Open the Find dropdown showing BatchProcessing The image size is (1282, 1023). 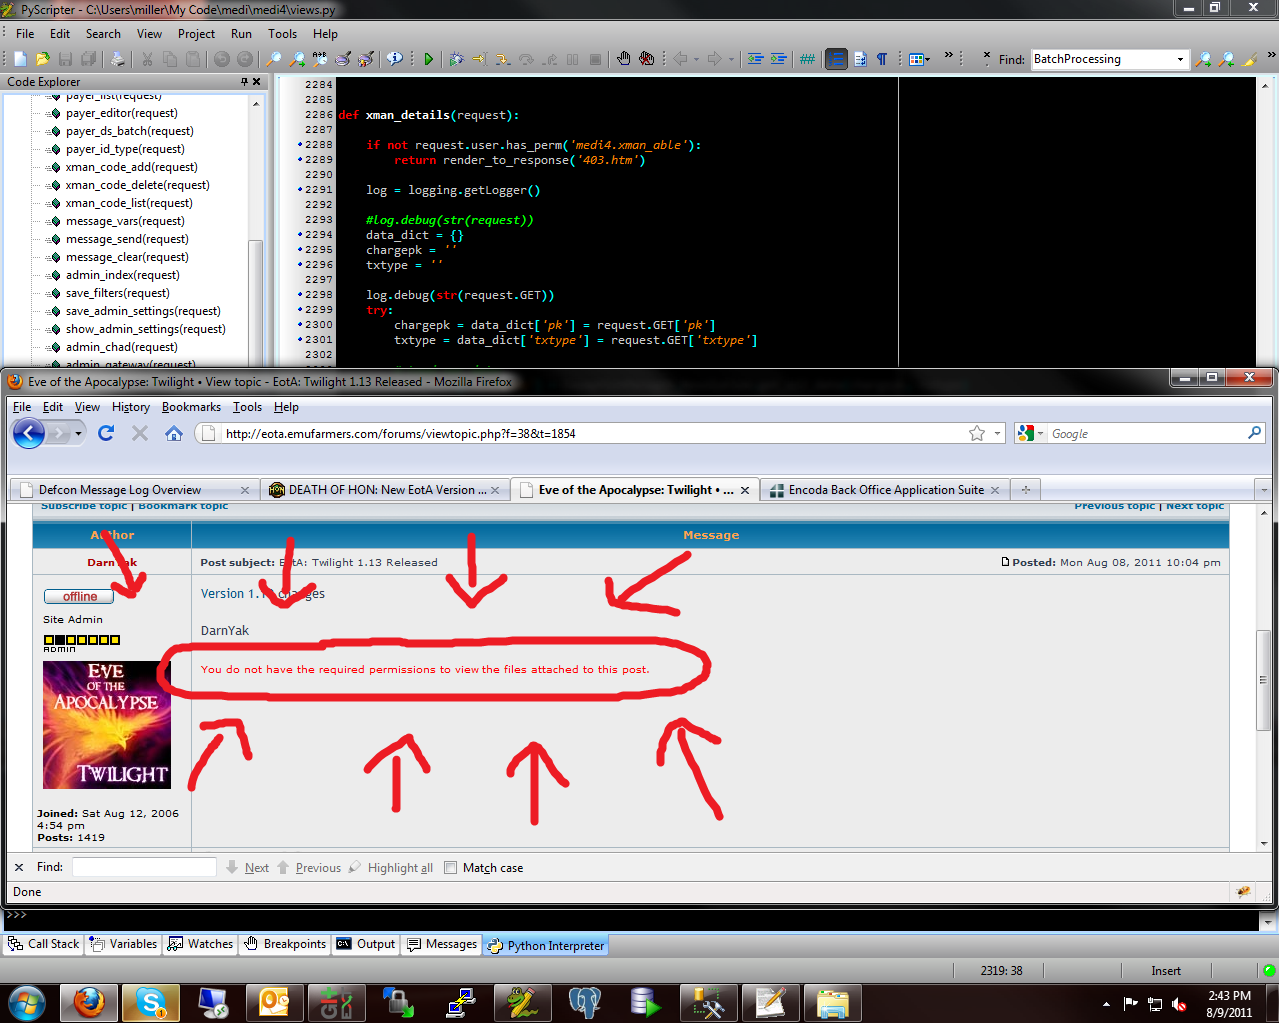click(1180, 59)
